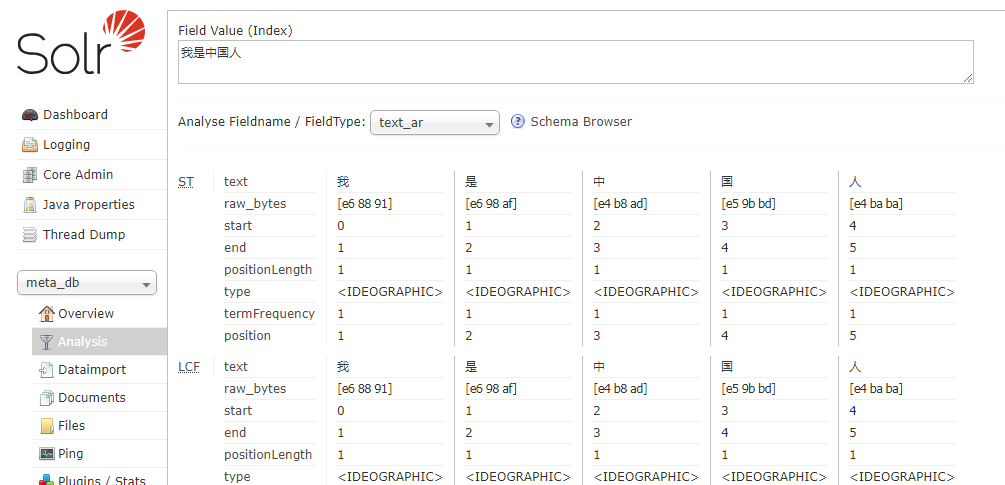The image size is (1005, 485).
Task: Click the Core Admin server icon
Action: (x=29, y=175)
